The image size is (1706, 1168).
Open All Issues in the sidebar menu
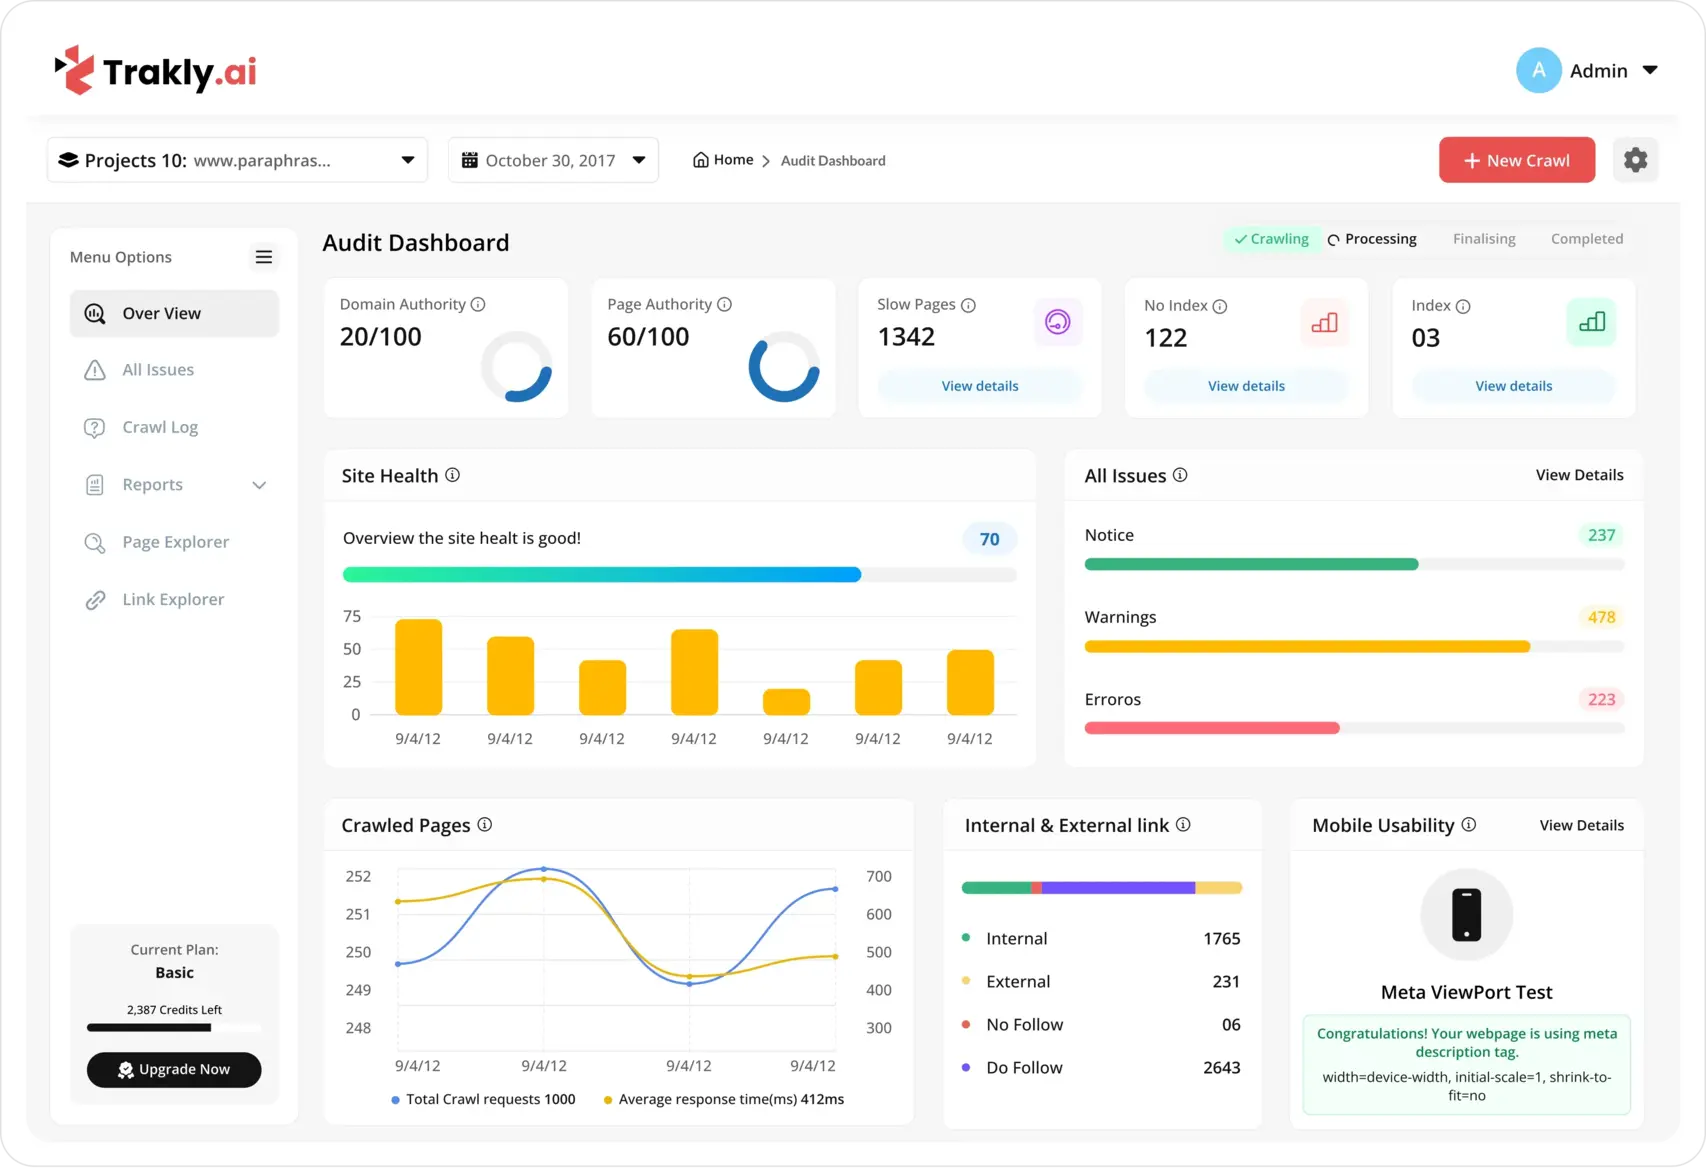pos(158,370)
